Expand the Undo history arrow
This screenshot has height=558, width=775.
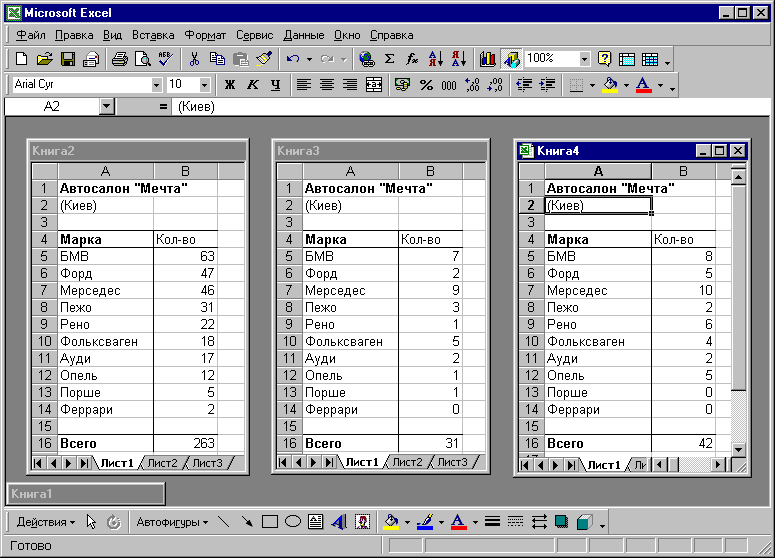coord(309,59)
